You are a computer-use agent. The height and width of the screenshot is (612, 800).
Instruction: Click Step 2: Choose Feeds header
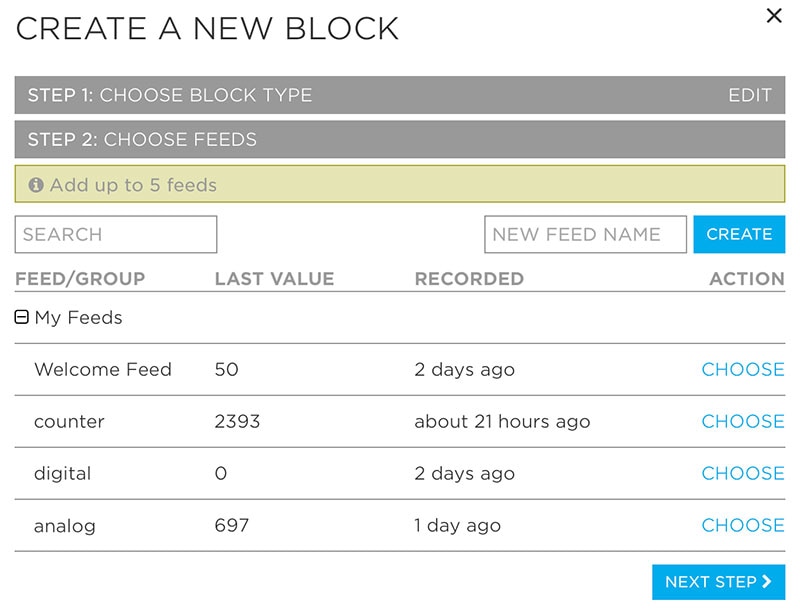click(x=142, y=139)
